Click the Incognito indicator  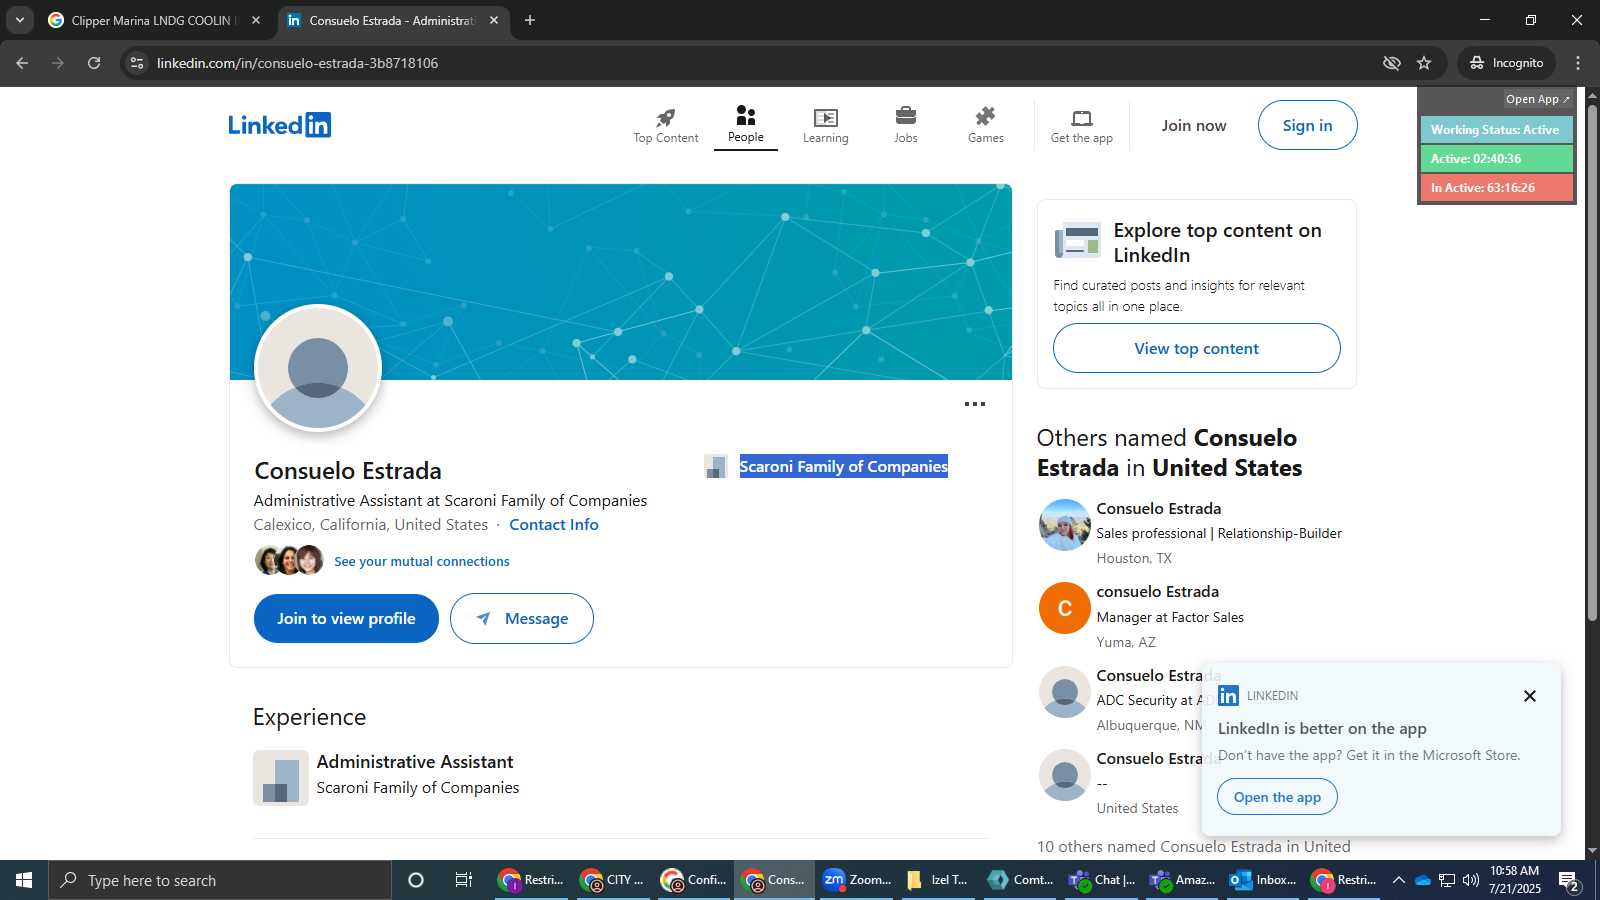[x=1506, y=63]
